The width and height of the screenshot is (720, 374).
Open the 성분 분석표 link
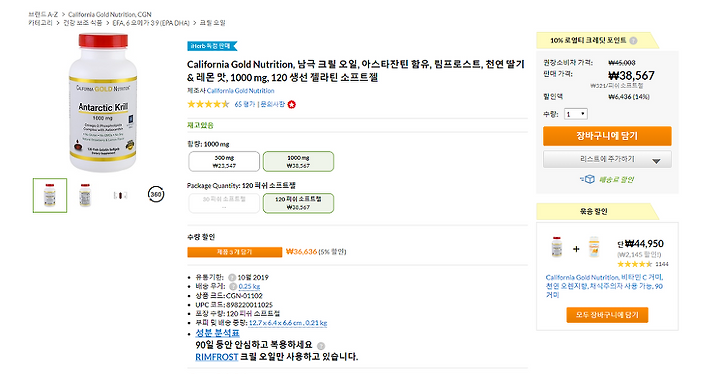click(x=217, y=333)
